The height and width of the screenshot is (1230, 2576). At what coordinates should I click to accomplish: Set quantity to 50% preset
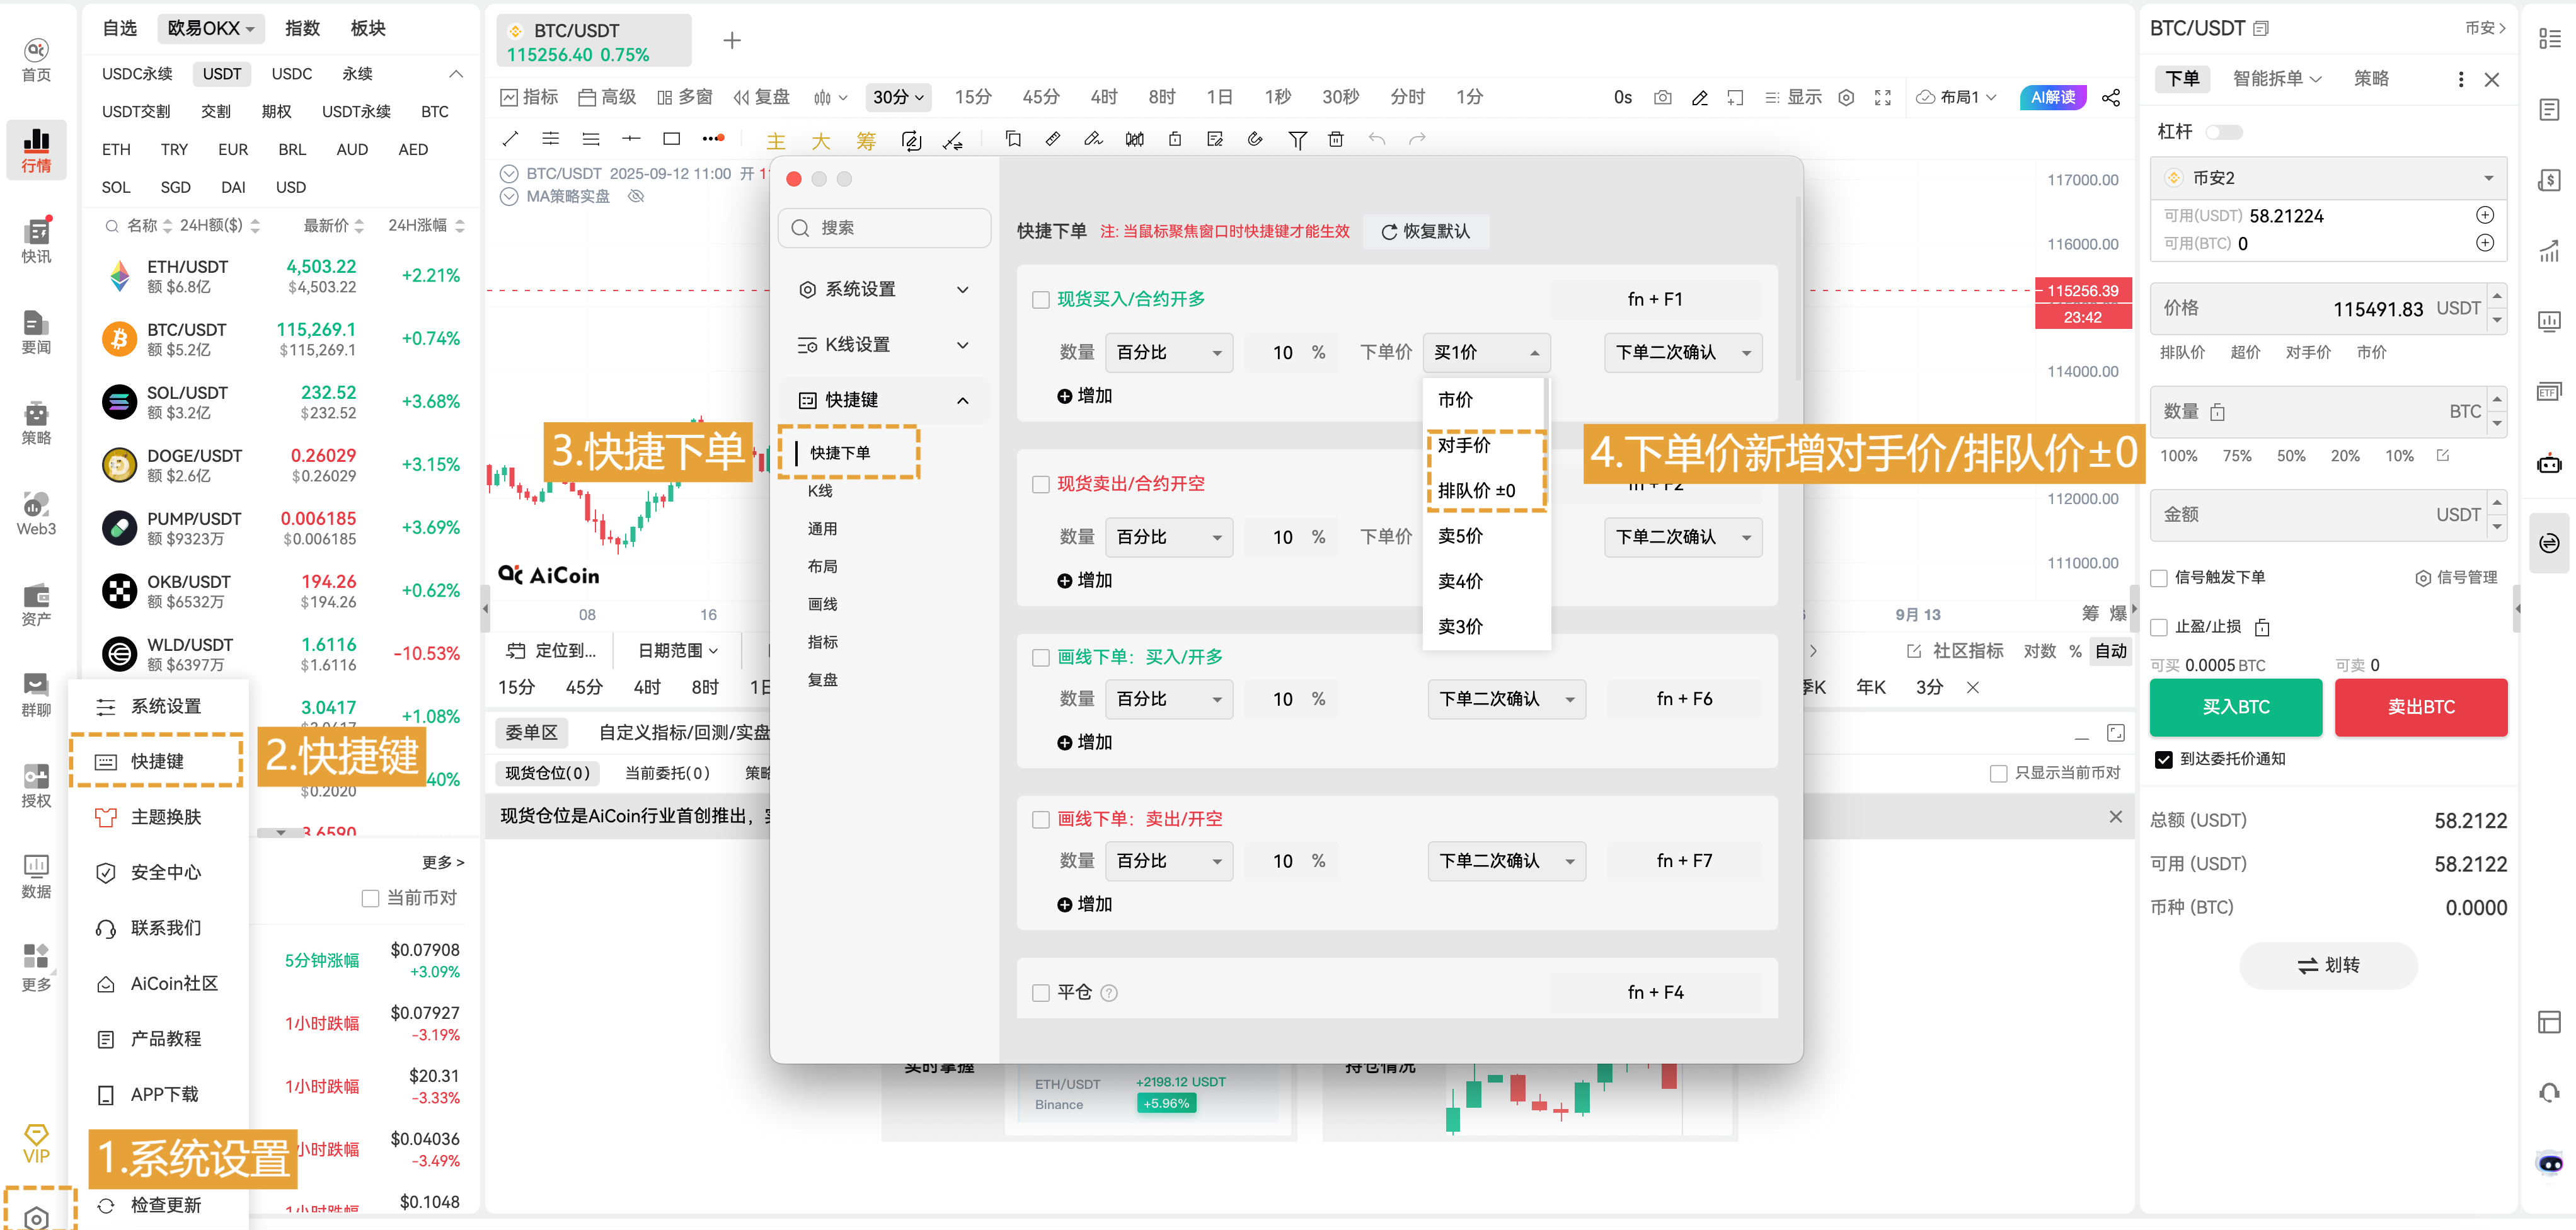tap(2290, 456)
